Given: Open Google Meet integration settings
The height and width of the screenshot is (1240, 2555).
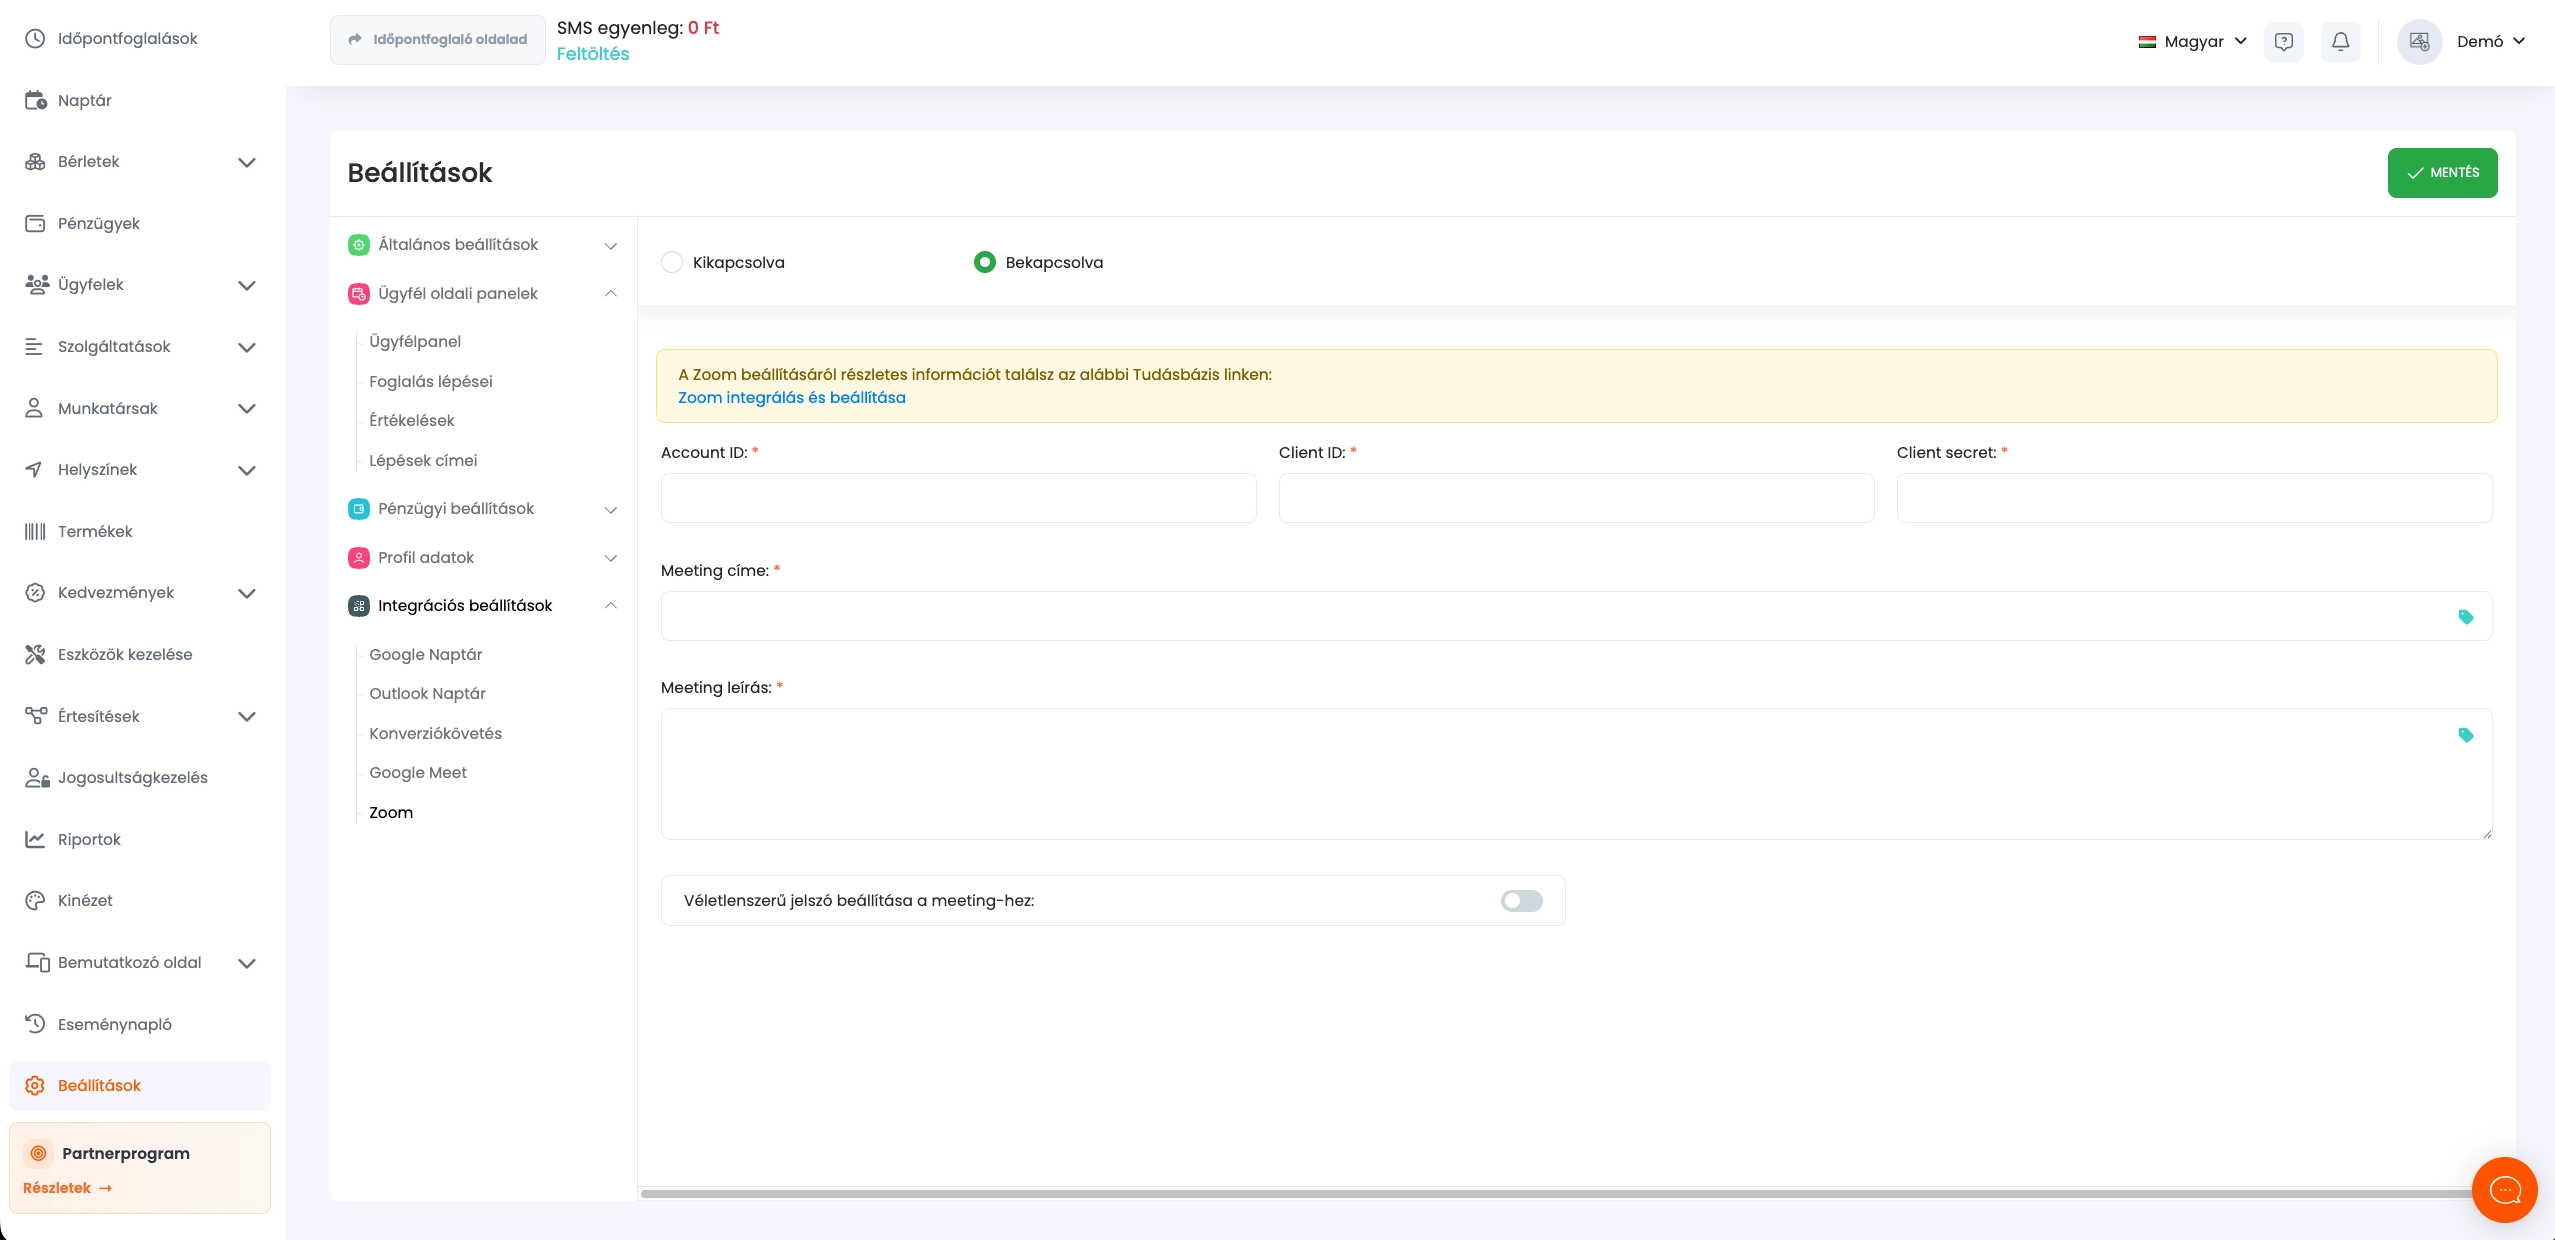Looking at the screenshot, I should (x=418, y=773).
